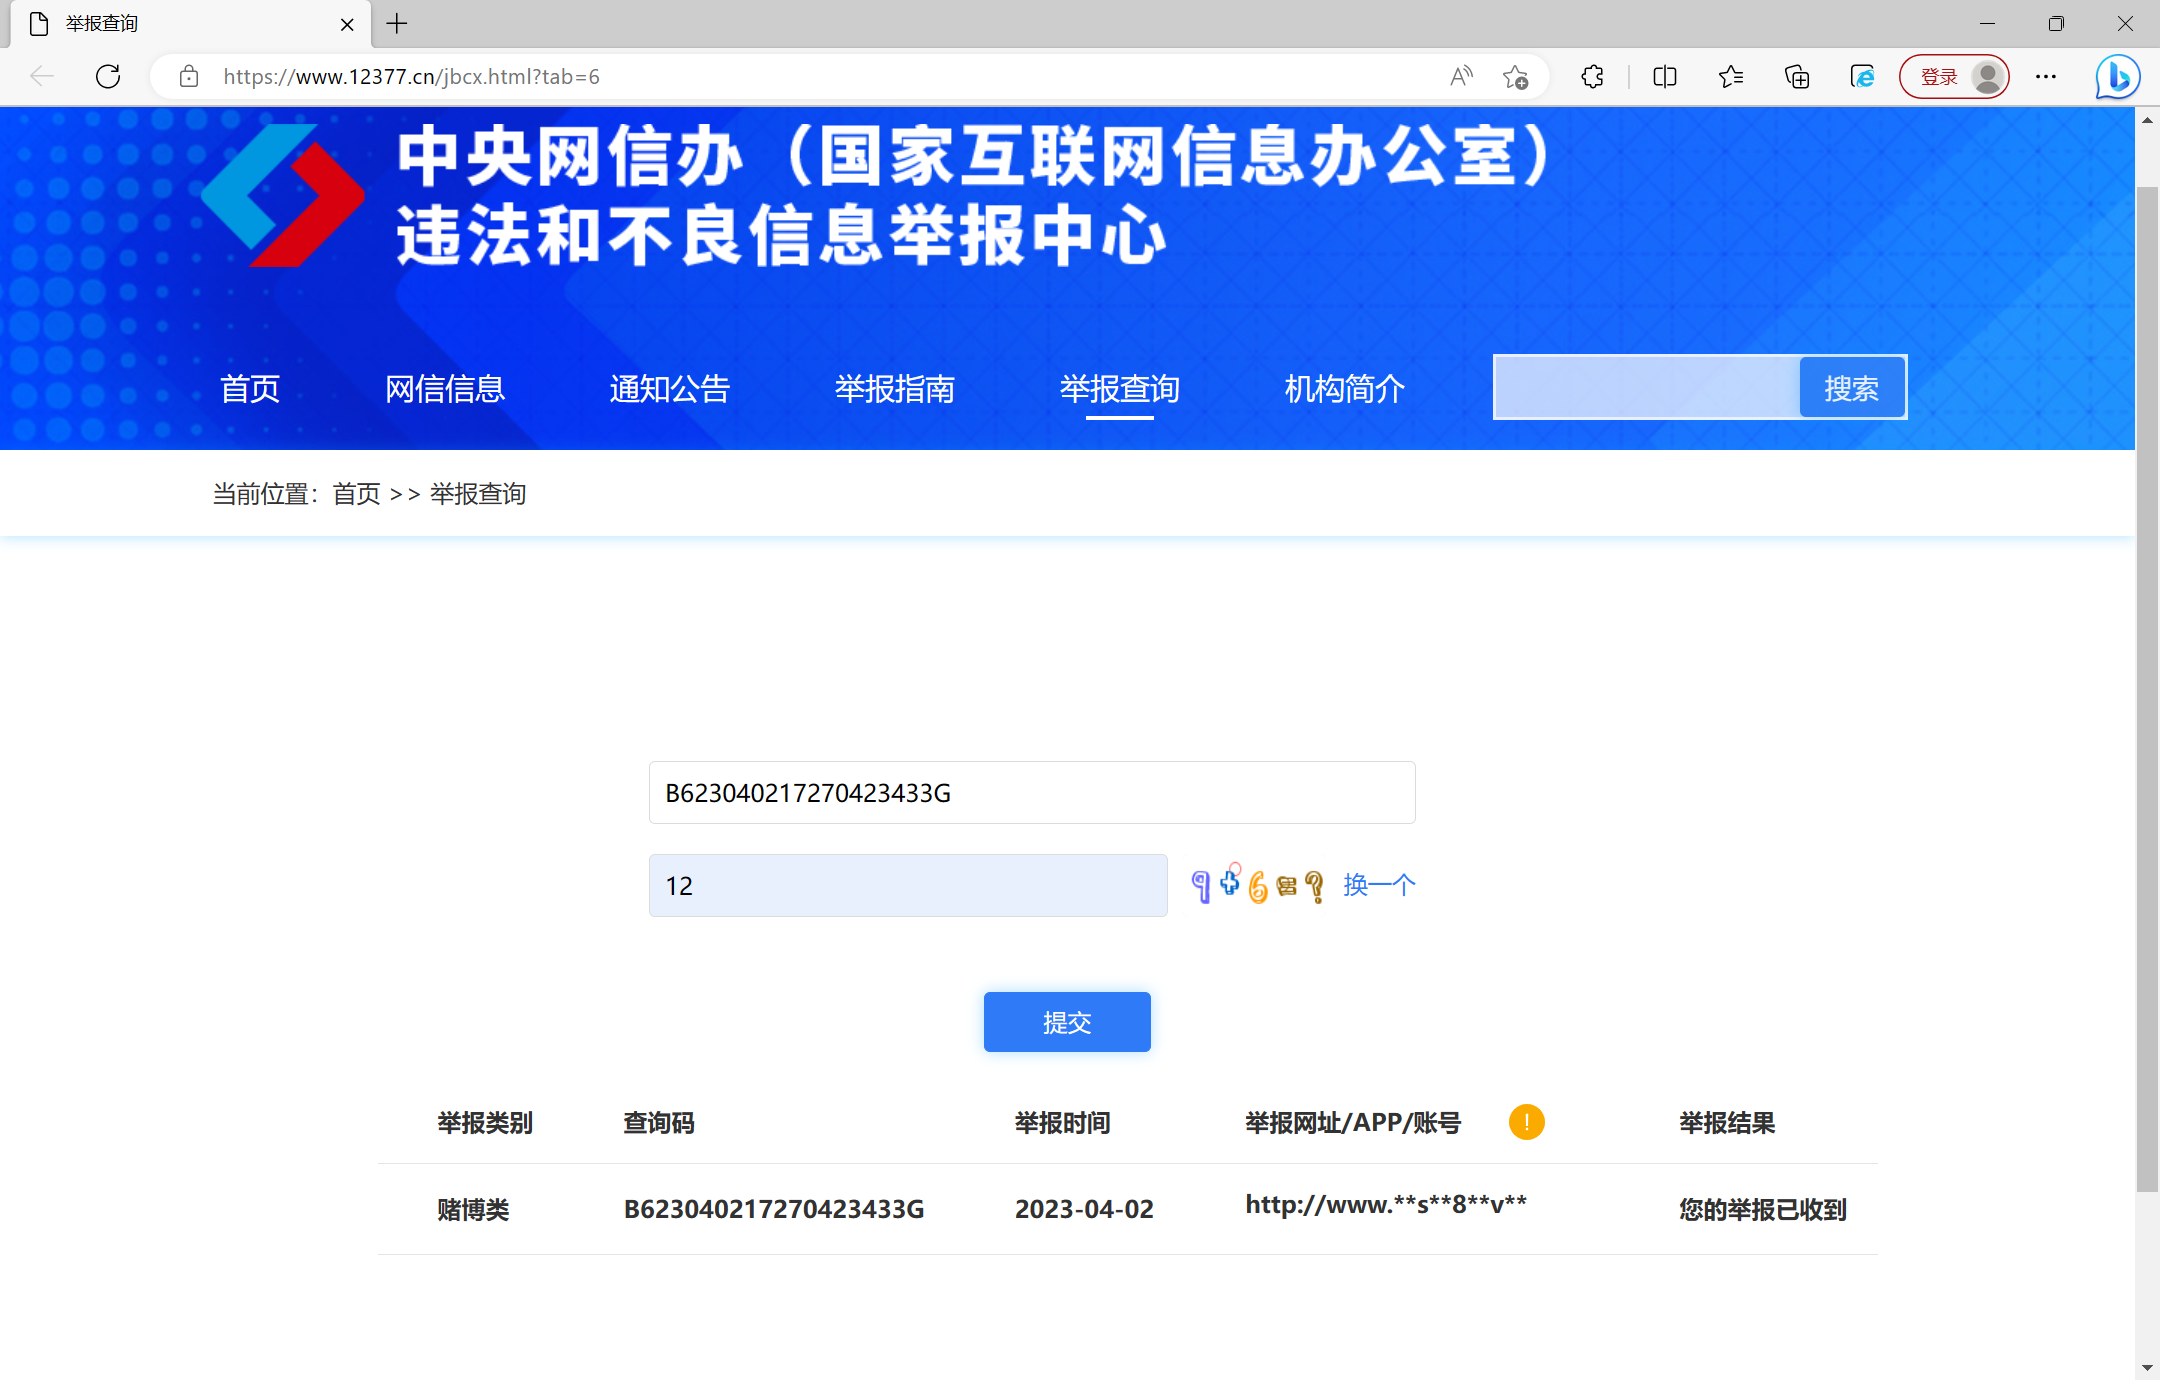Go back to the previous page
The width and height of the screenshot is (2160, 1380).
41,76
